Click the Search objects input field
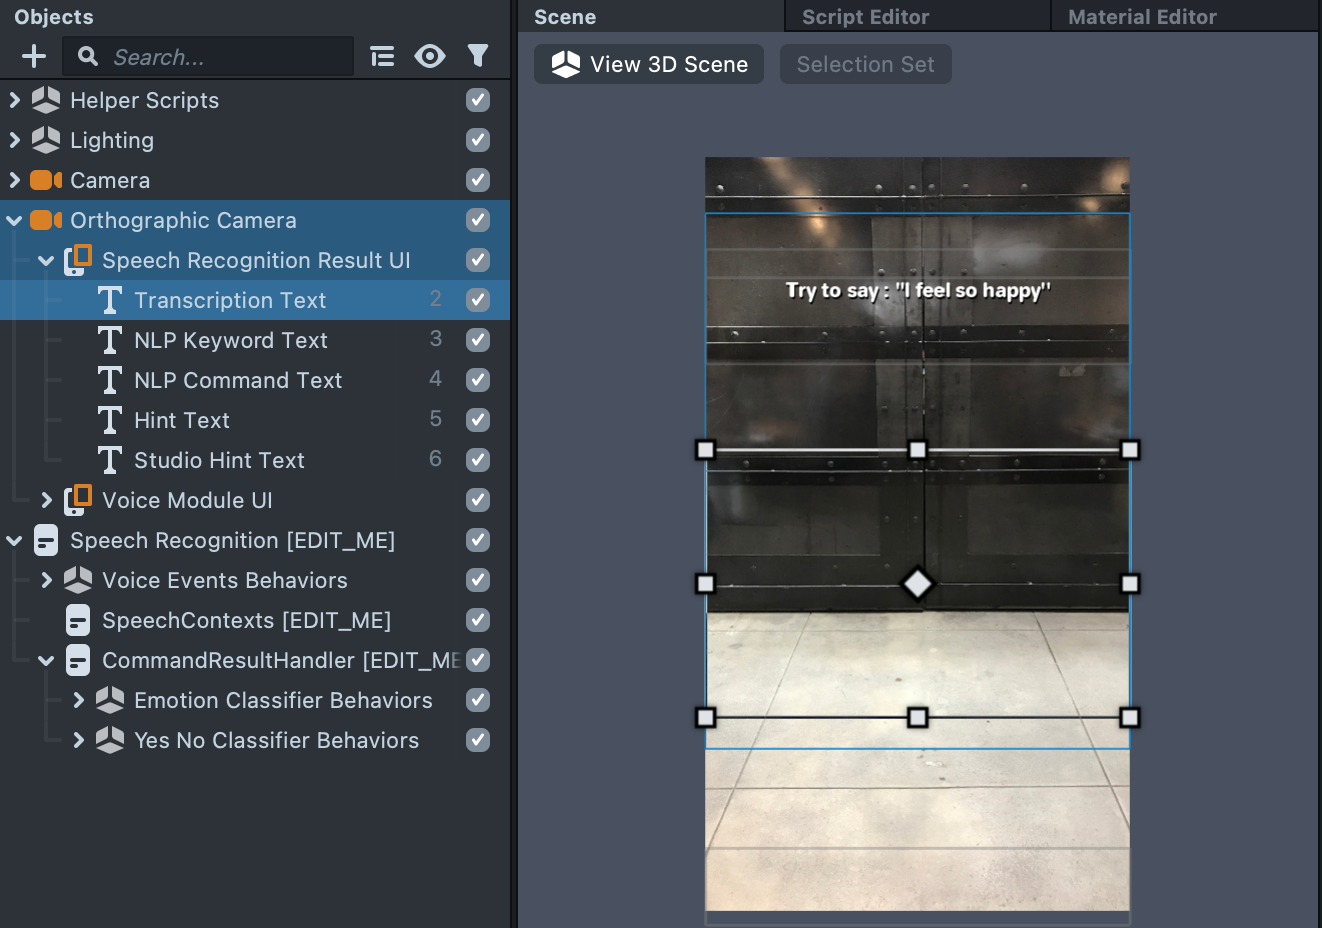The image size is (1322, 928). (x=225, y=57)
